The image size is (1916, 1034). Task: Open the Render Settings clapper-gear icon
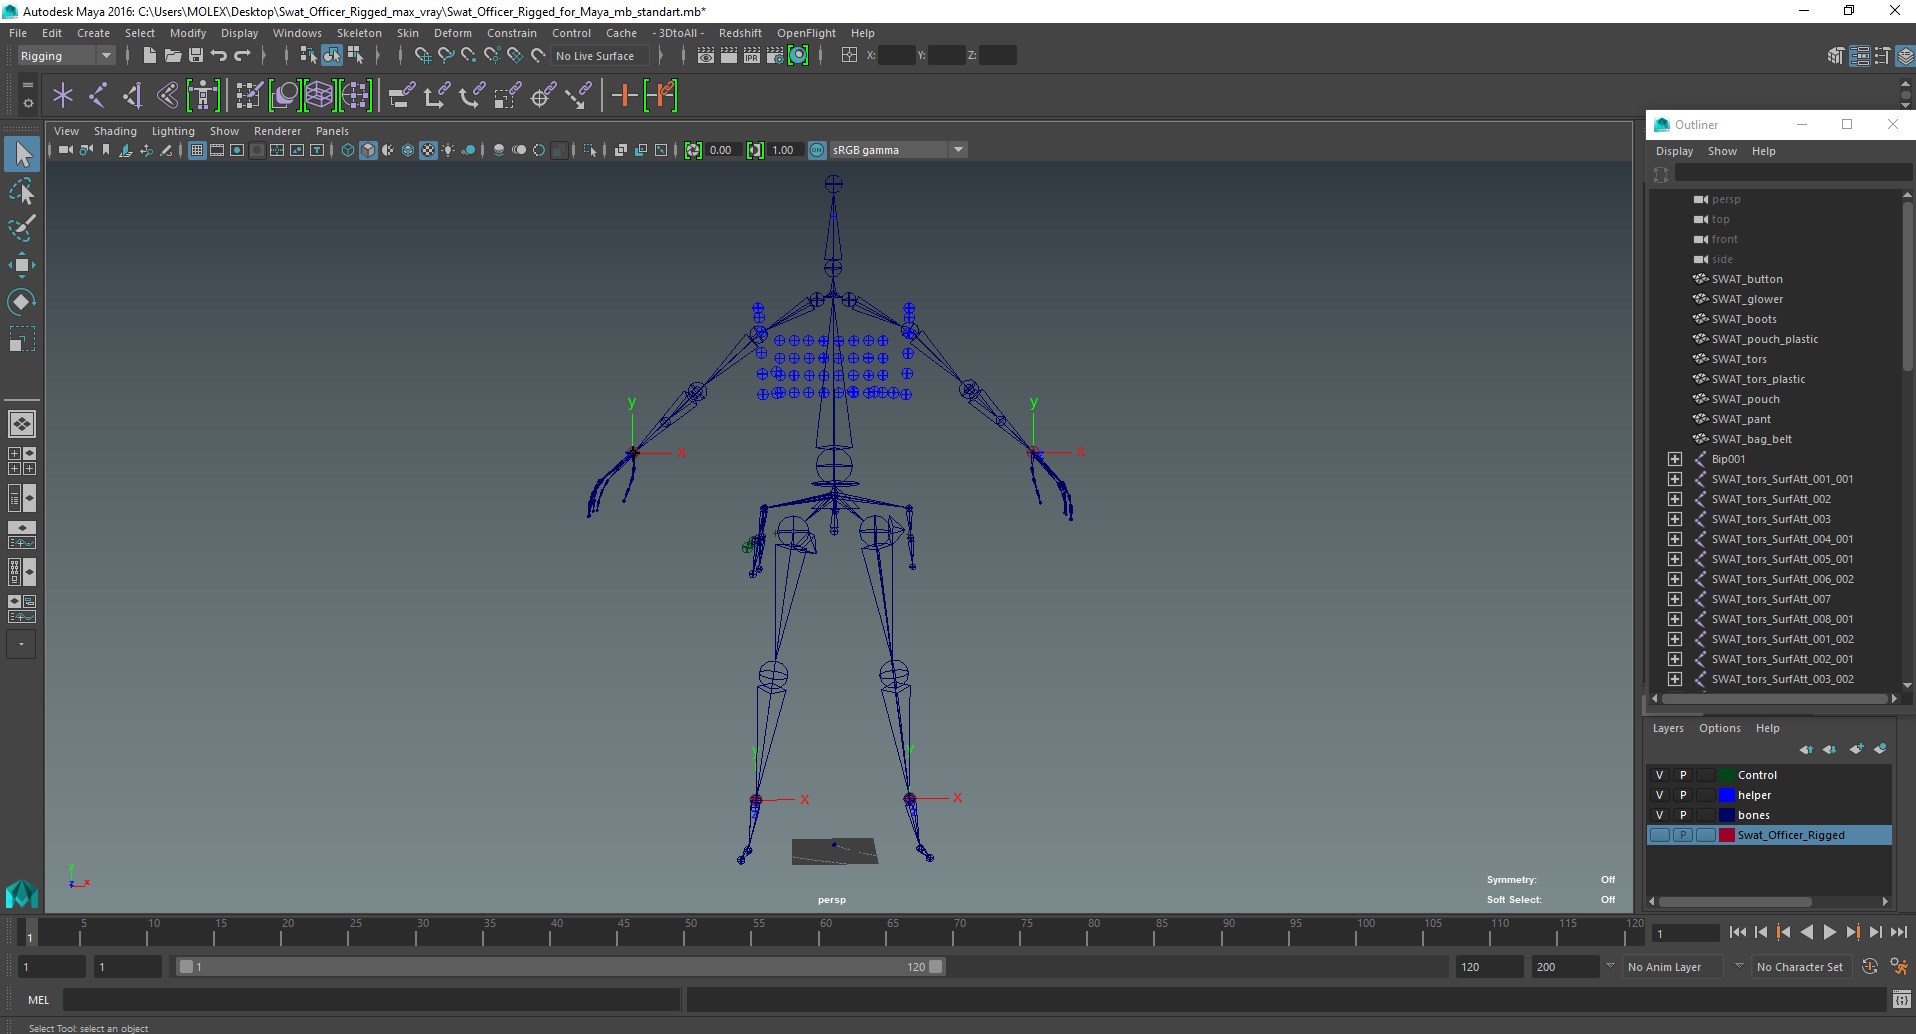[775, 56]
